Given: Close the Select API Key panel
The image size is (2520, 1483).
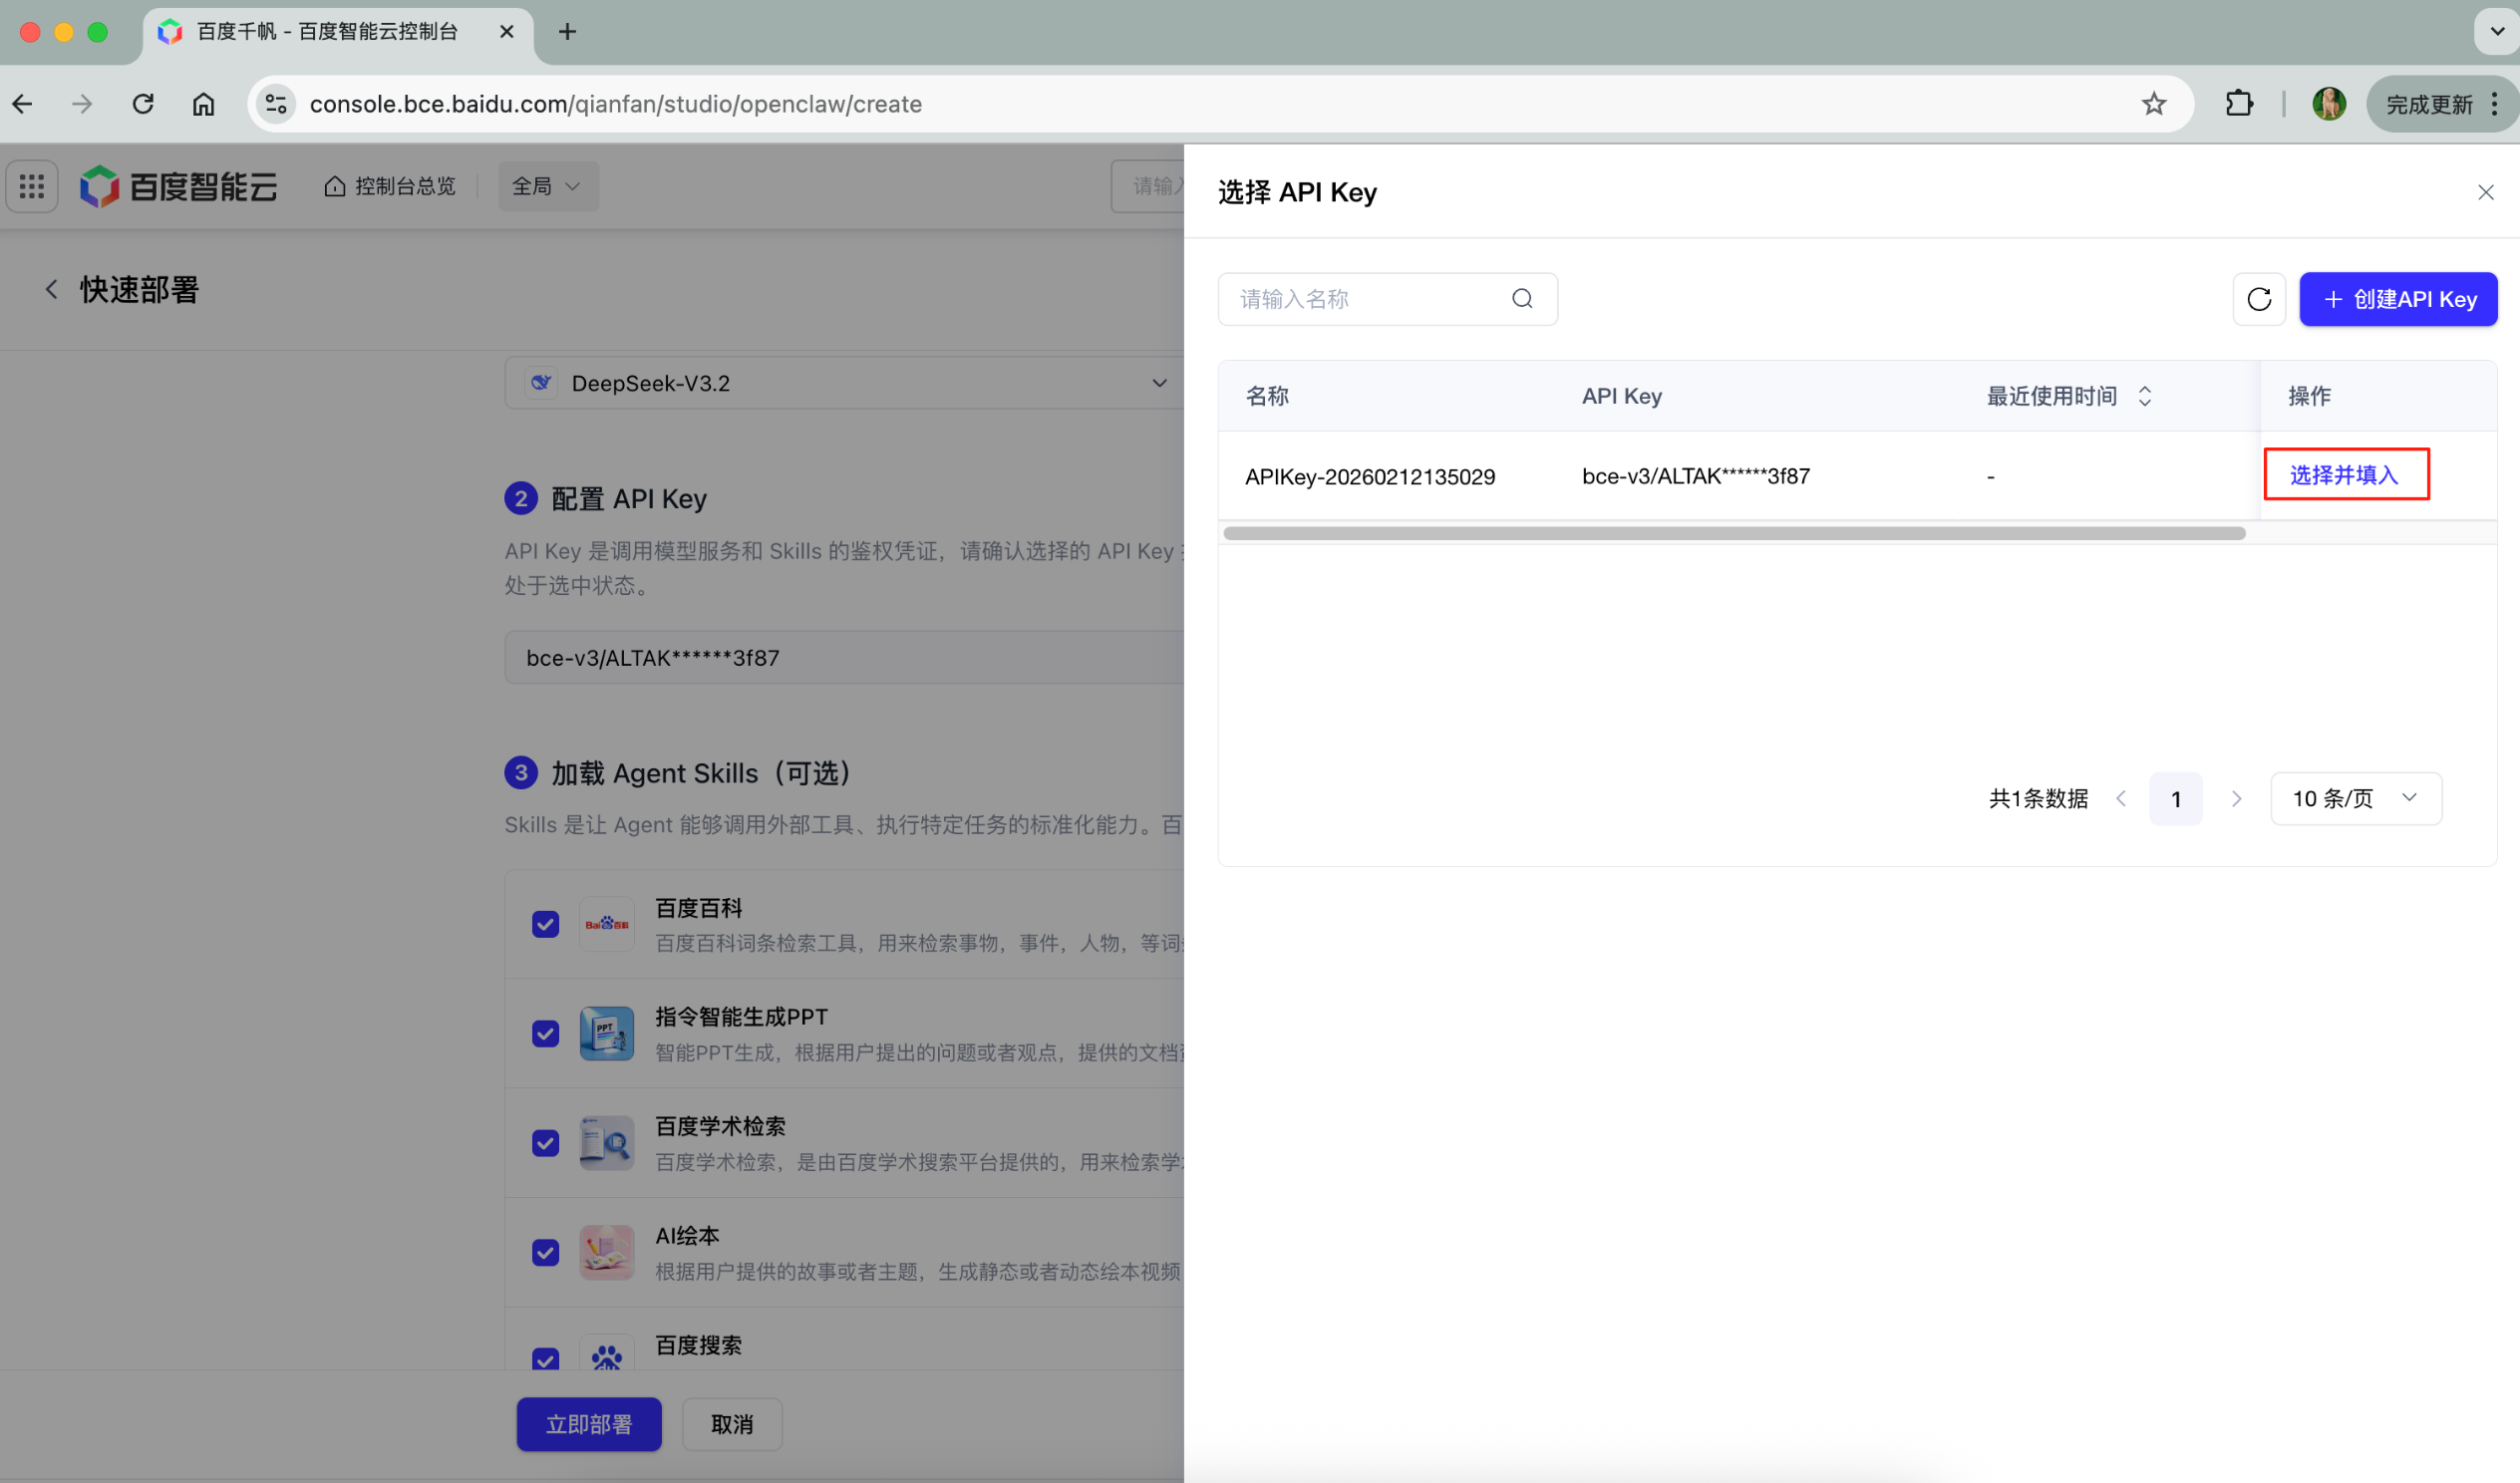Looking at the screenshot, I should click(2485, 192).
